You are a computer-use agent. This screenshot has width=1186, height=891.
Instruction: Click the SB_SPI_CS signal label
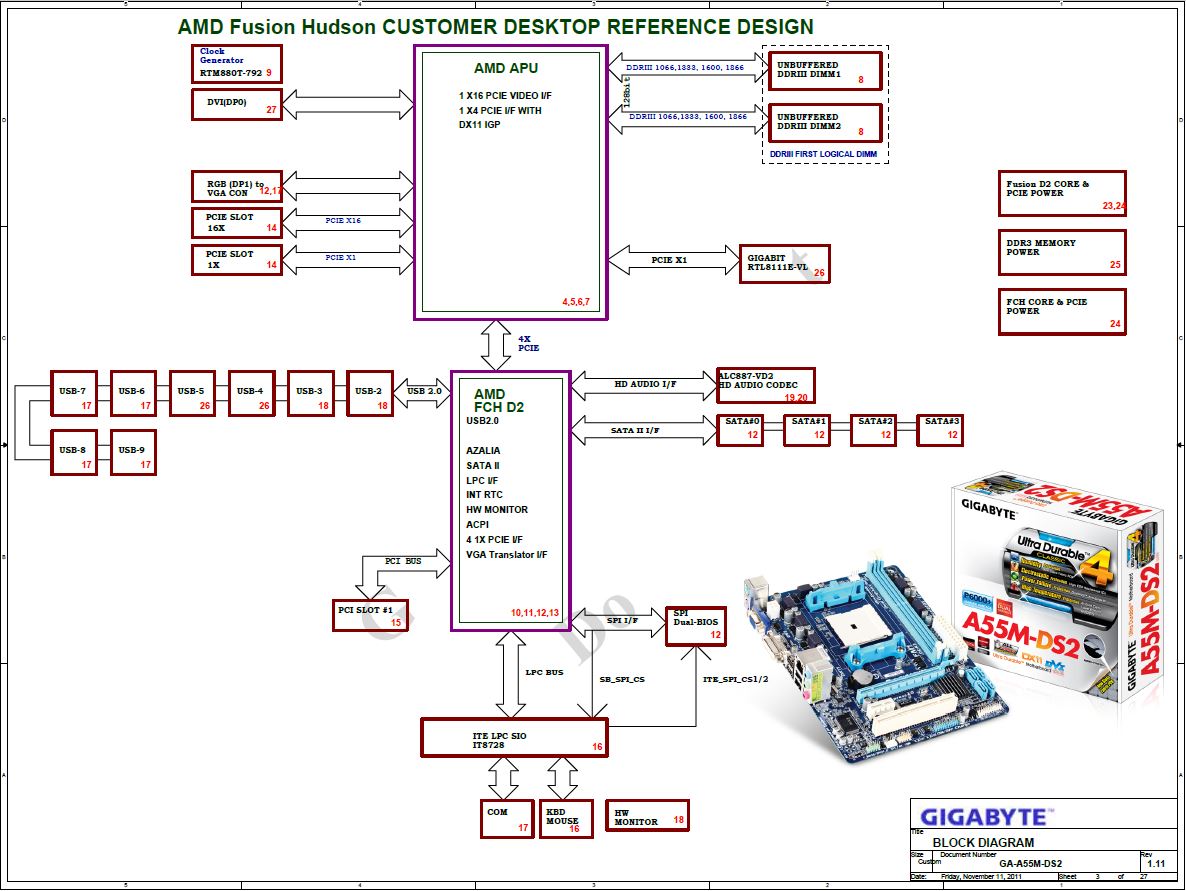pos(622,679)
